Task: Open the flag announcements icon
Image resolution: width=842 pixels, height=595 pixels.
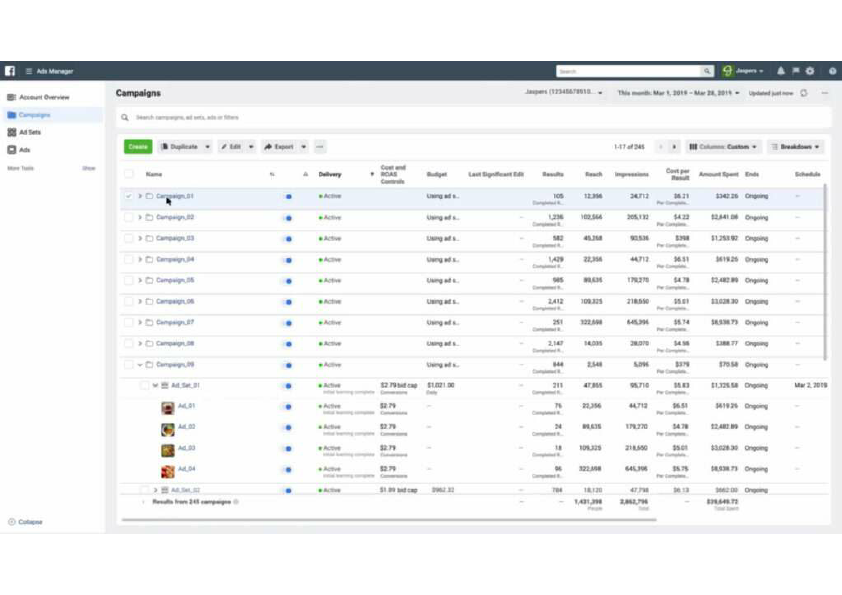Action: (796, 71)
